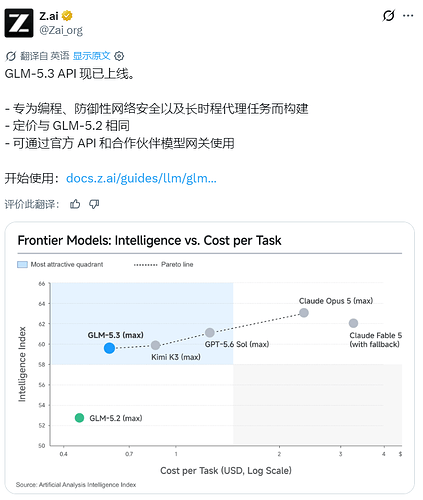Rate translation with thumbs up

coord(75,204)
